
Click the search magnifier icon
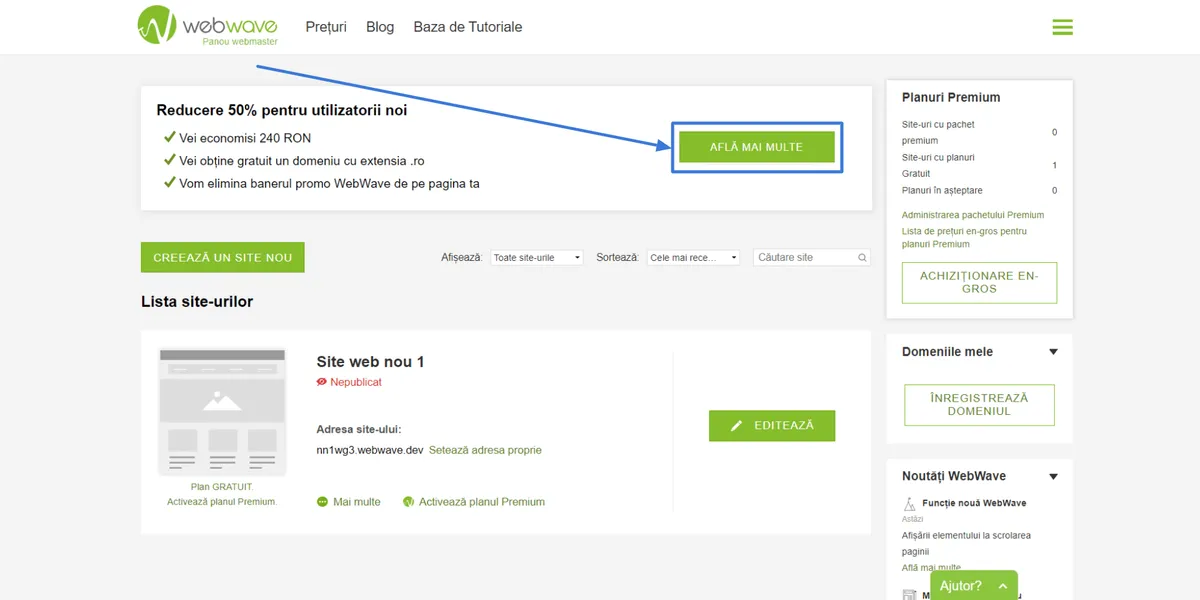(862, 258)
